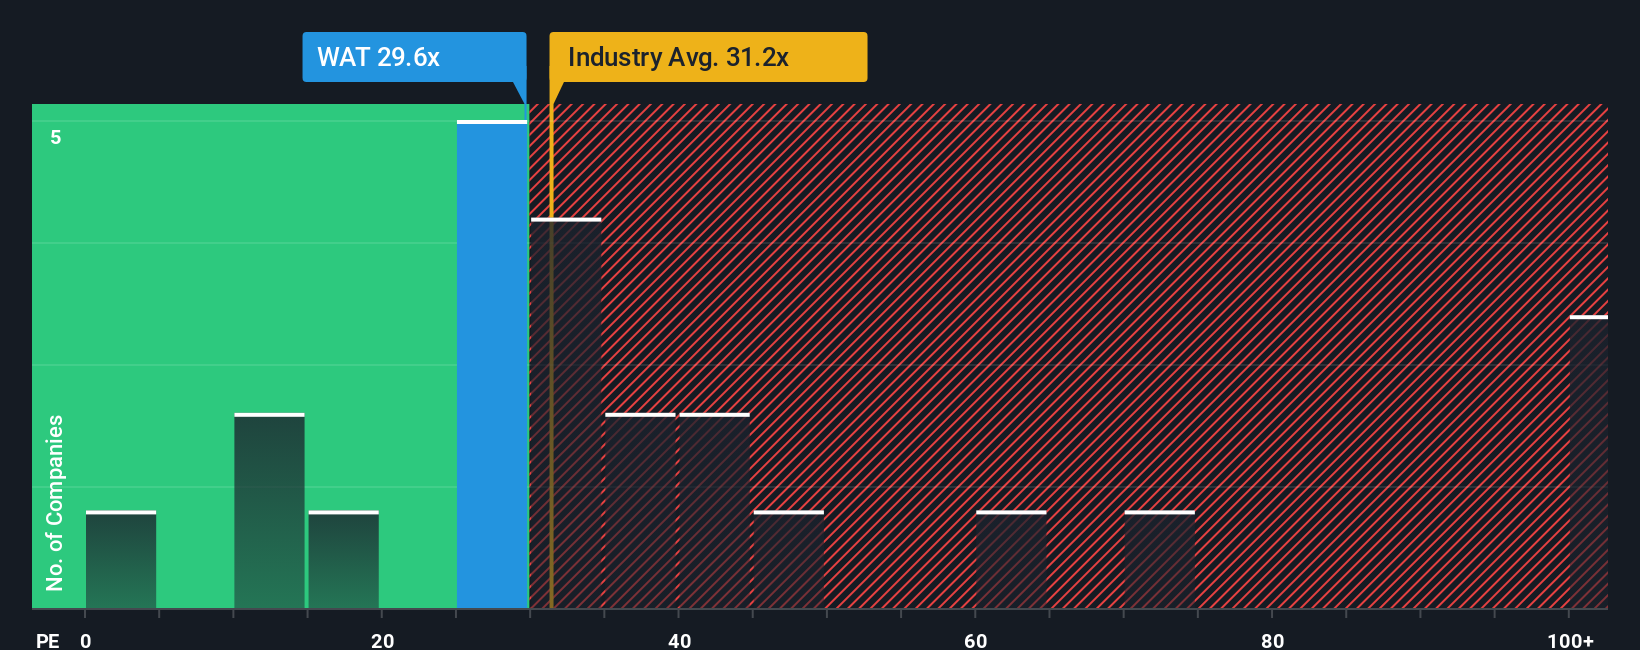Click the bar between 35 and 40
1640x650 pixels.
[x=640, y=511]
